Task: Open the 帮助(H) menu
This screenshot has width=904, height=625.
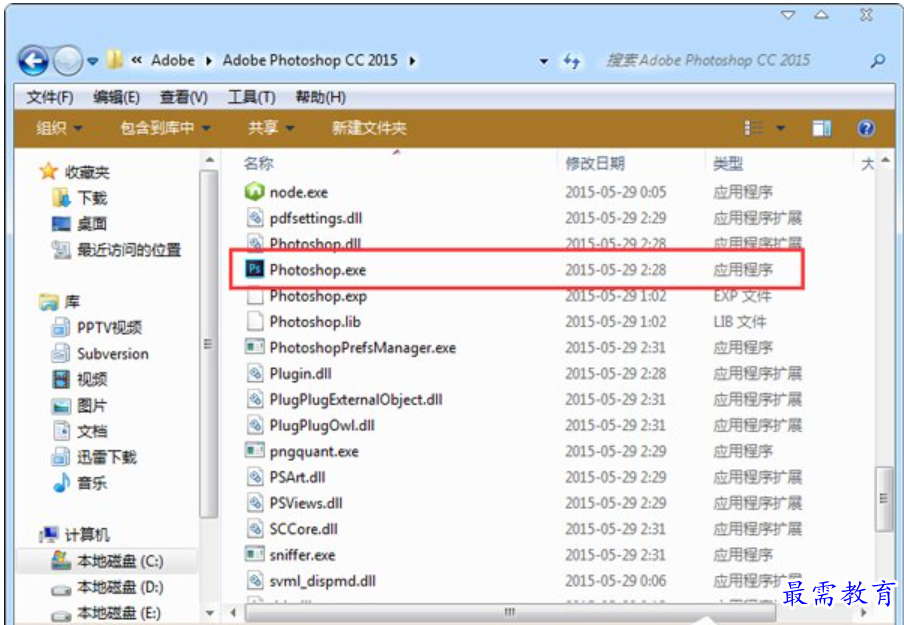Action: tap(321, 97)
